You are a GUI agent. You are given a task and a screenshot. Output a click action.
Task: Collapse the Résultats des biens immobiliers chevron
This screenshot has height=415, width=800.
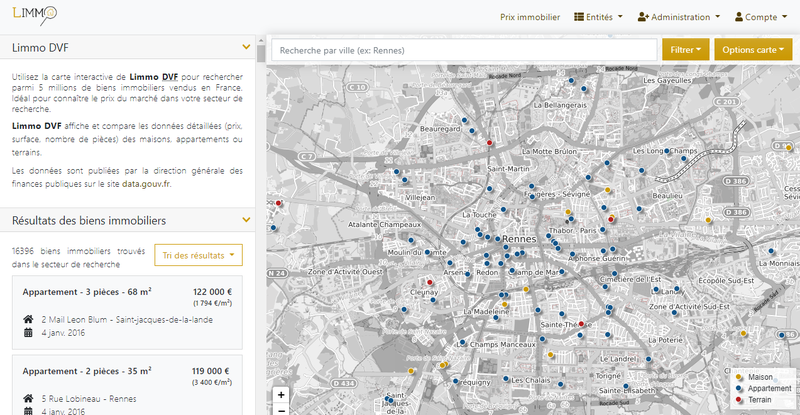(246, 220)
